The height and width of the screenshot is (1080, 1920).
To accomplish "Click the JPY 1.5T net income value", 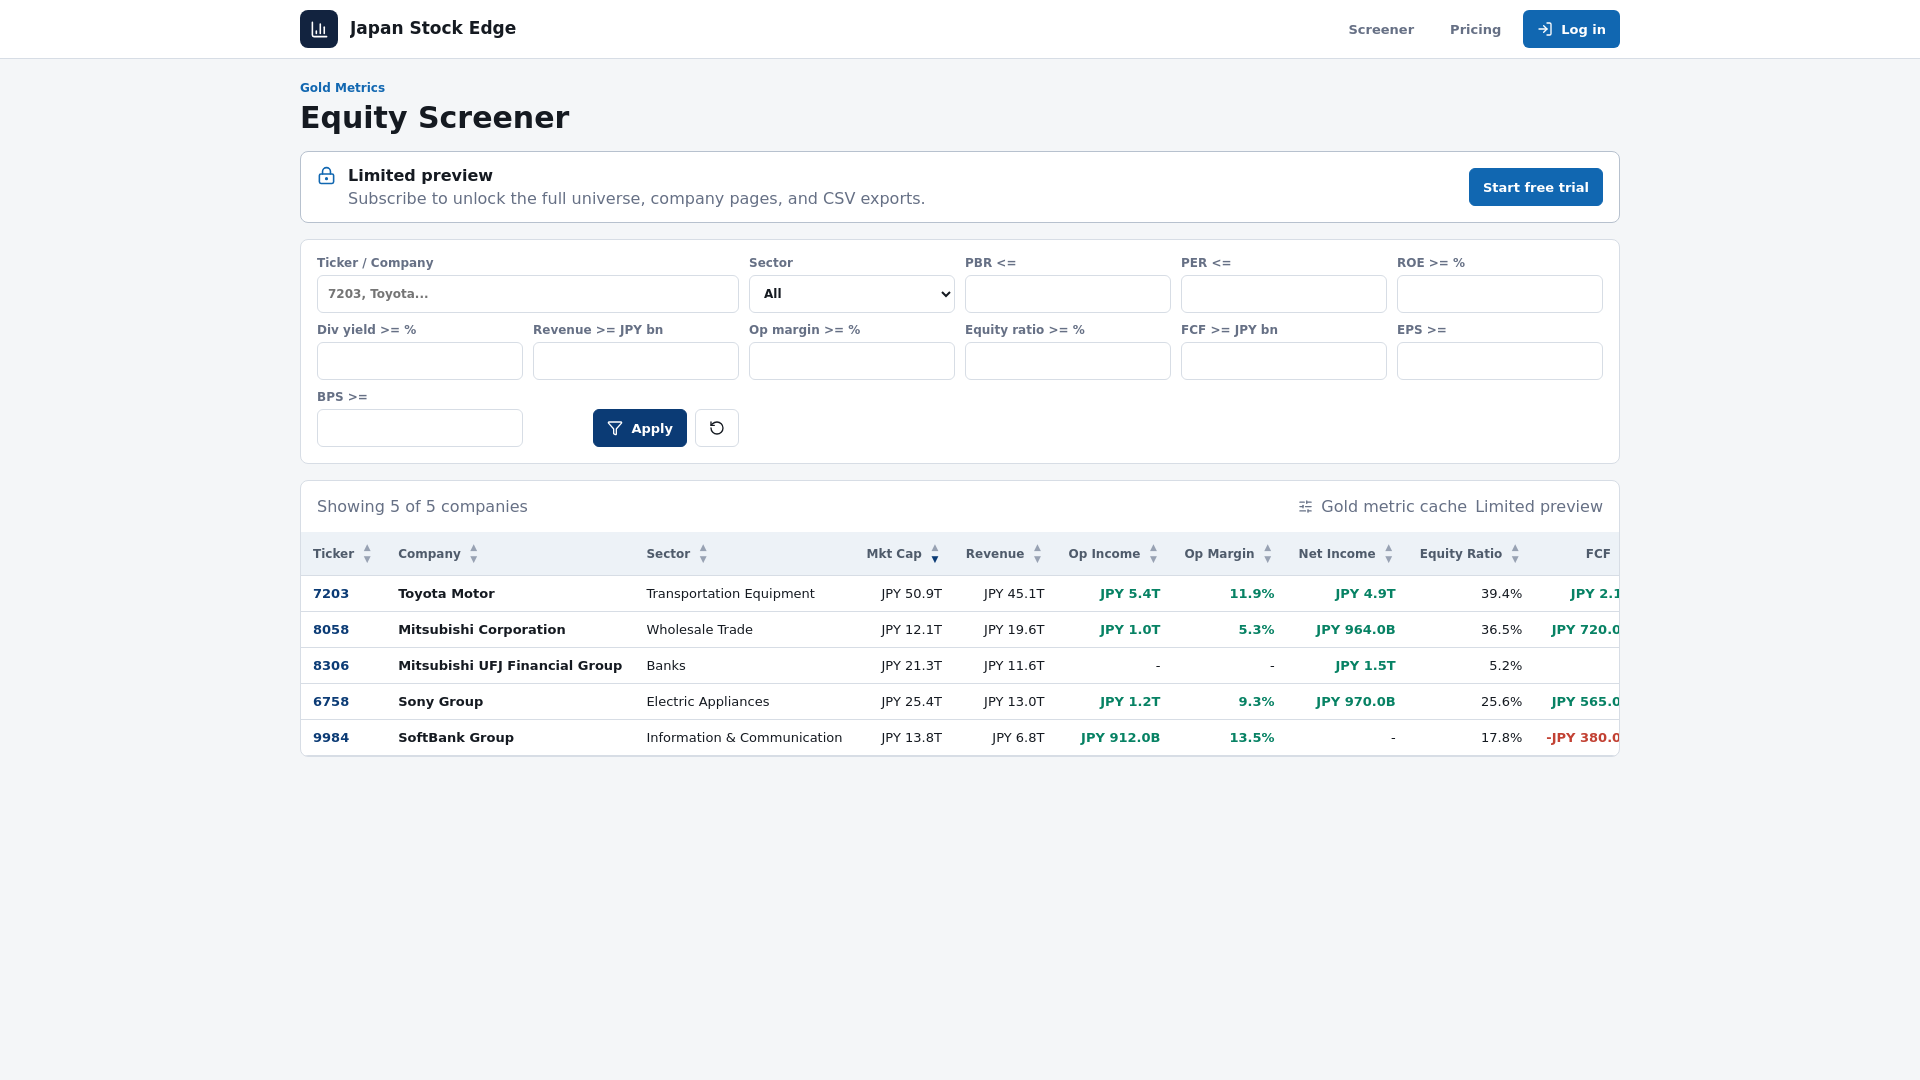I will [x=1365, y=666].
